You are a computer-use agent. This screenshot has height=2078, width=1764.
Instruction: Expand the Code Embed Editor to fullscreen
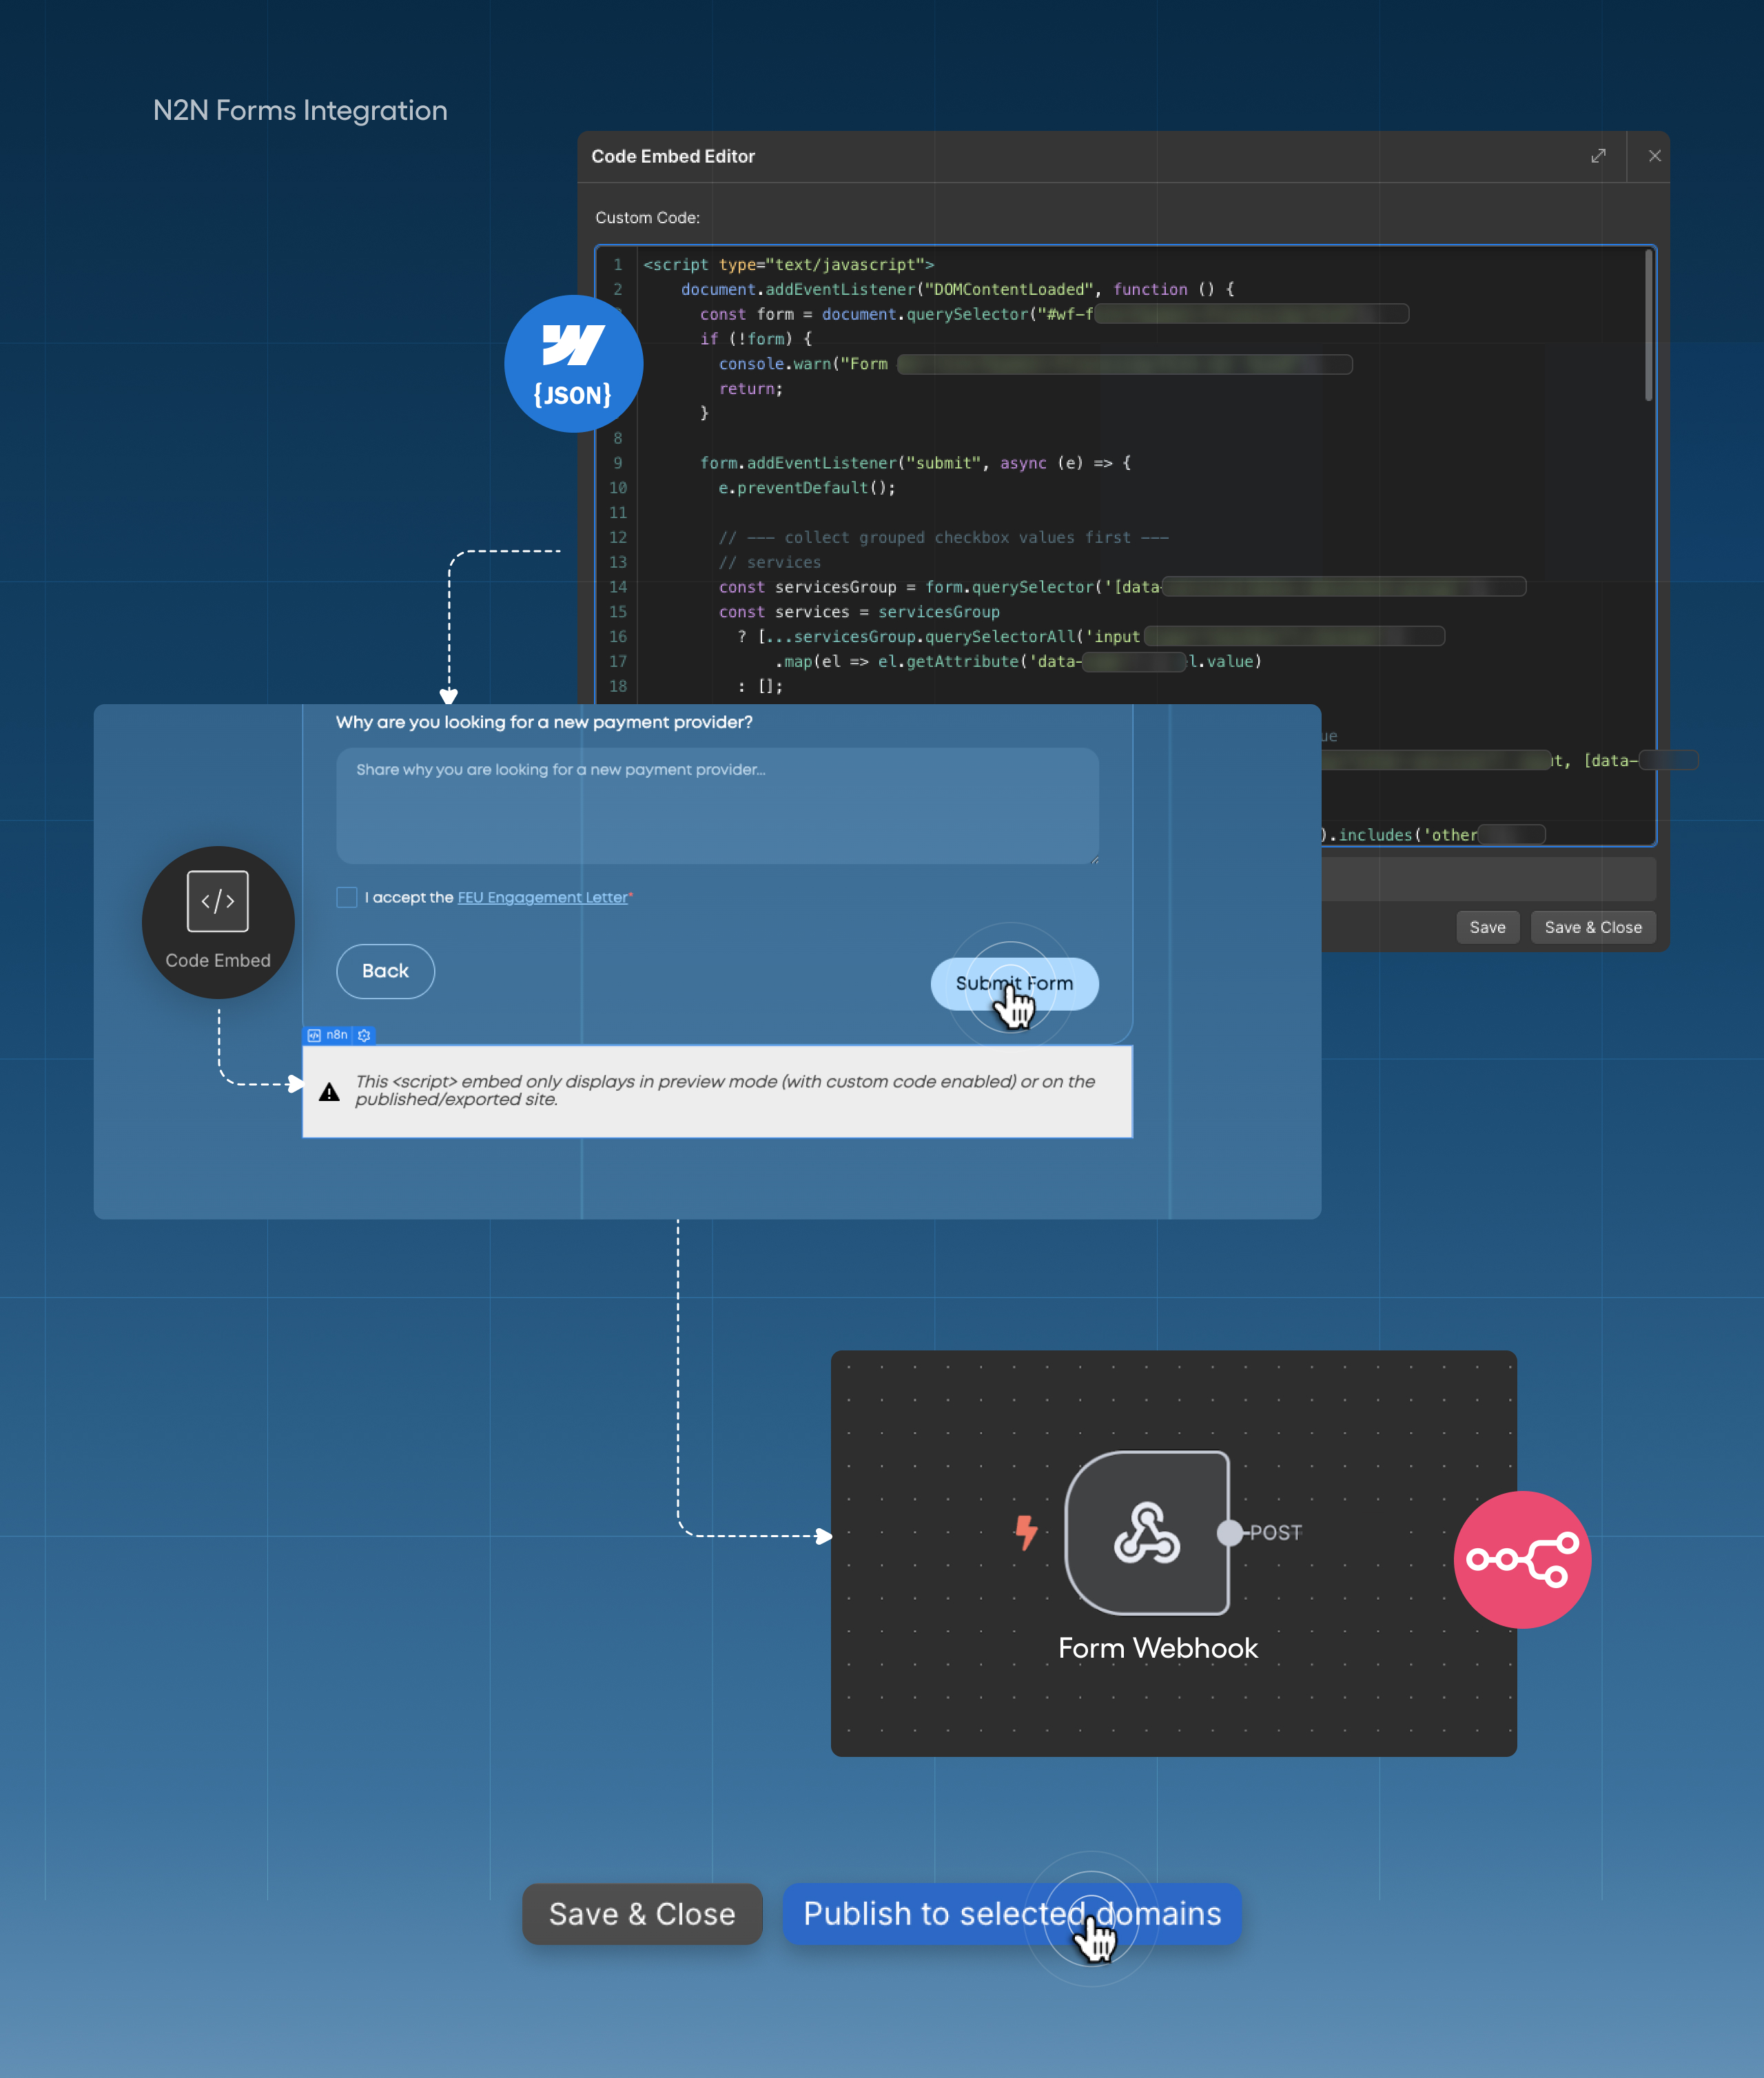pyautogui.click(x=1598, y=156)
